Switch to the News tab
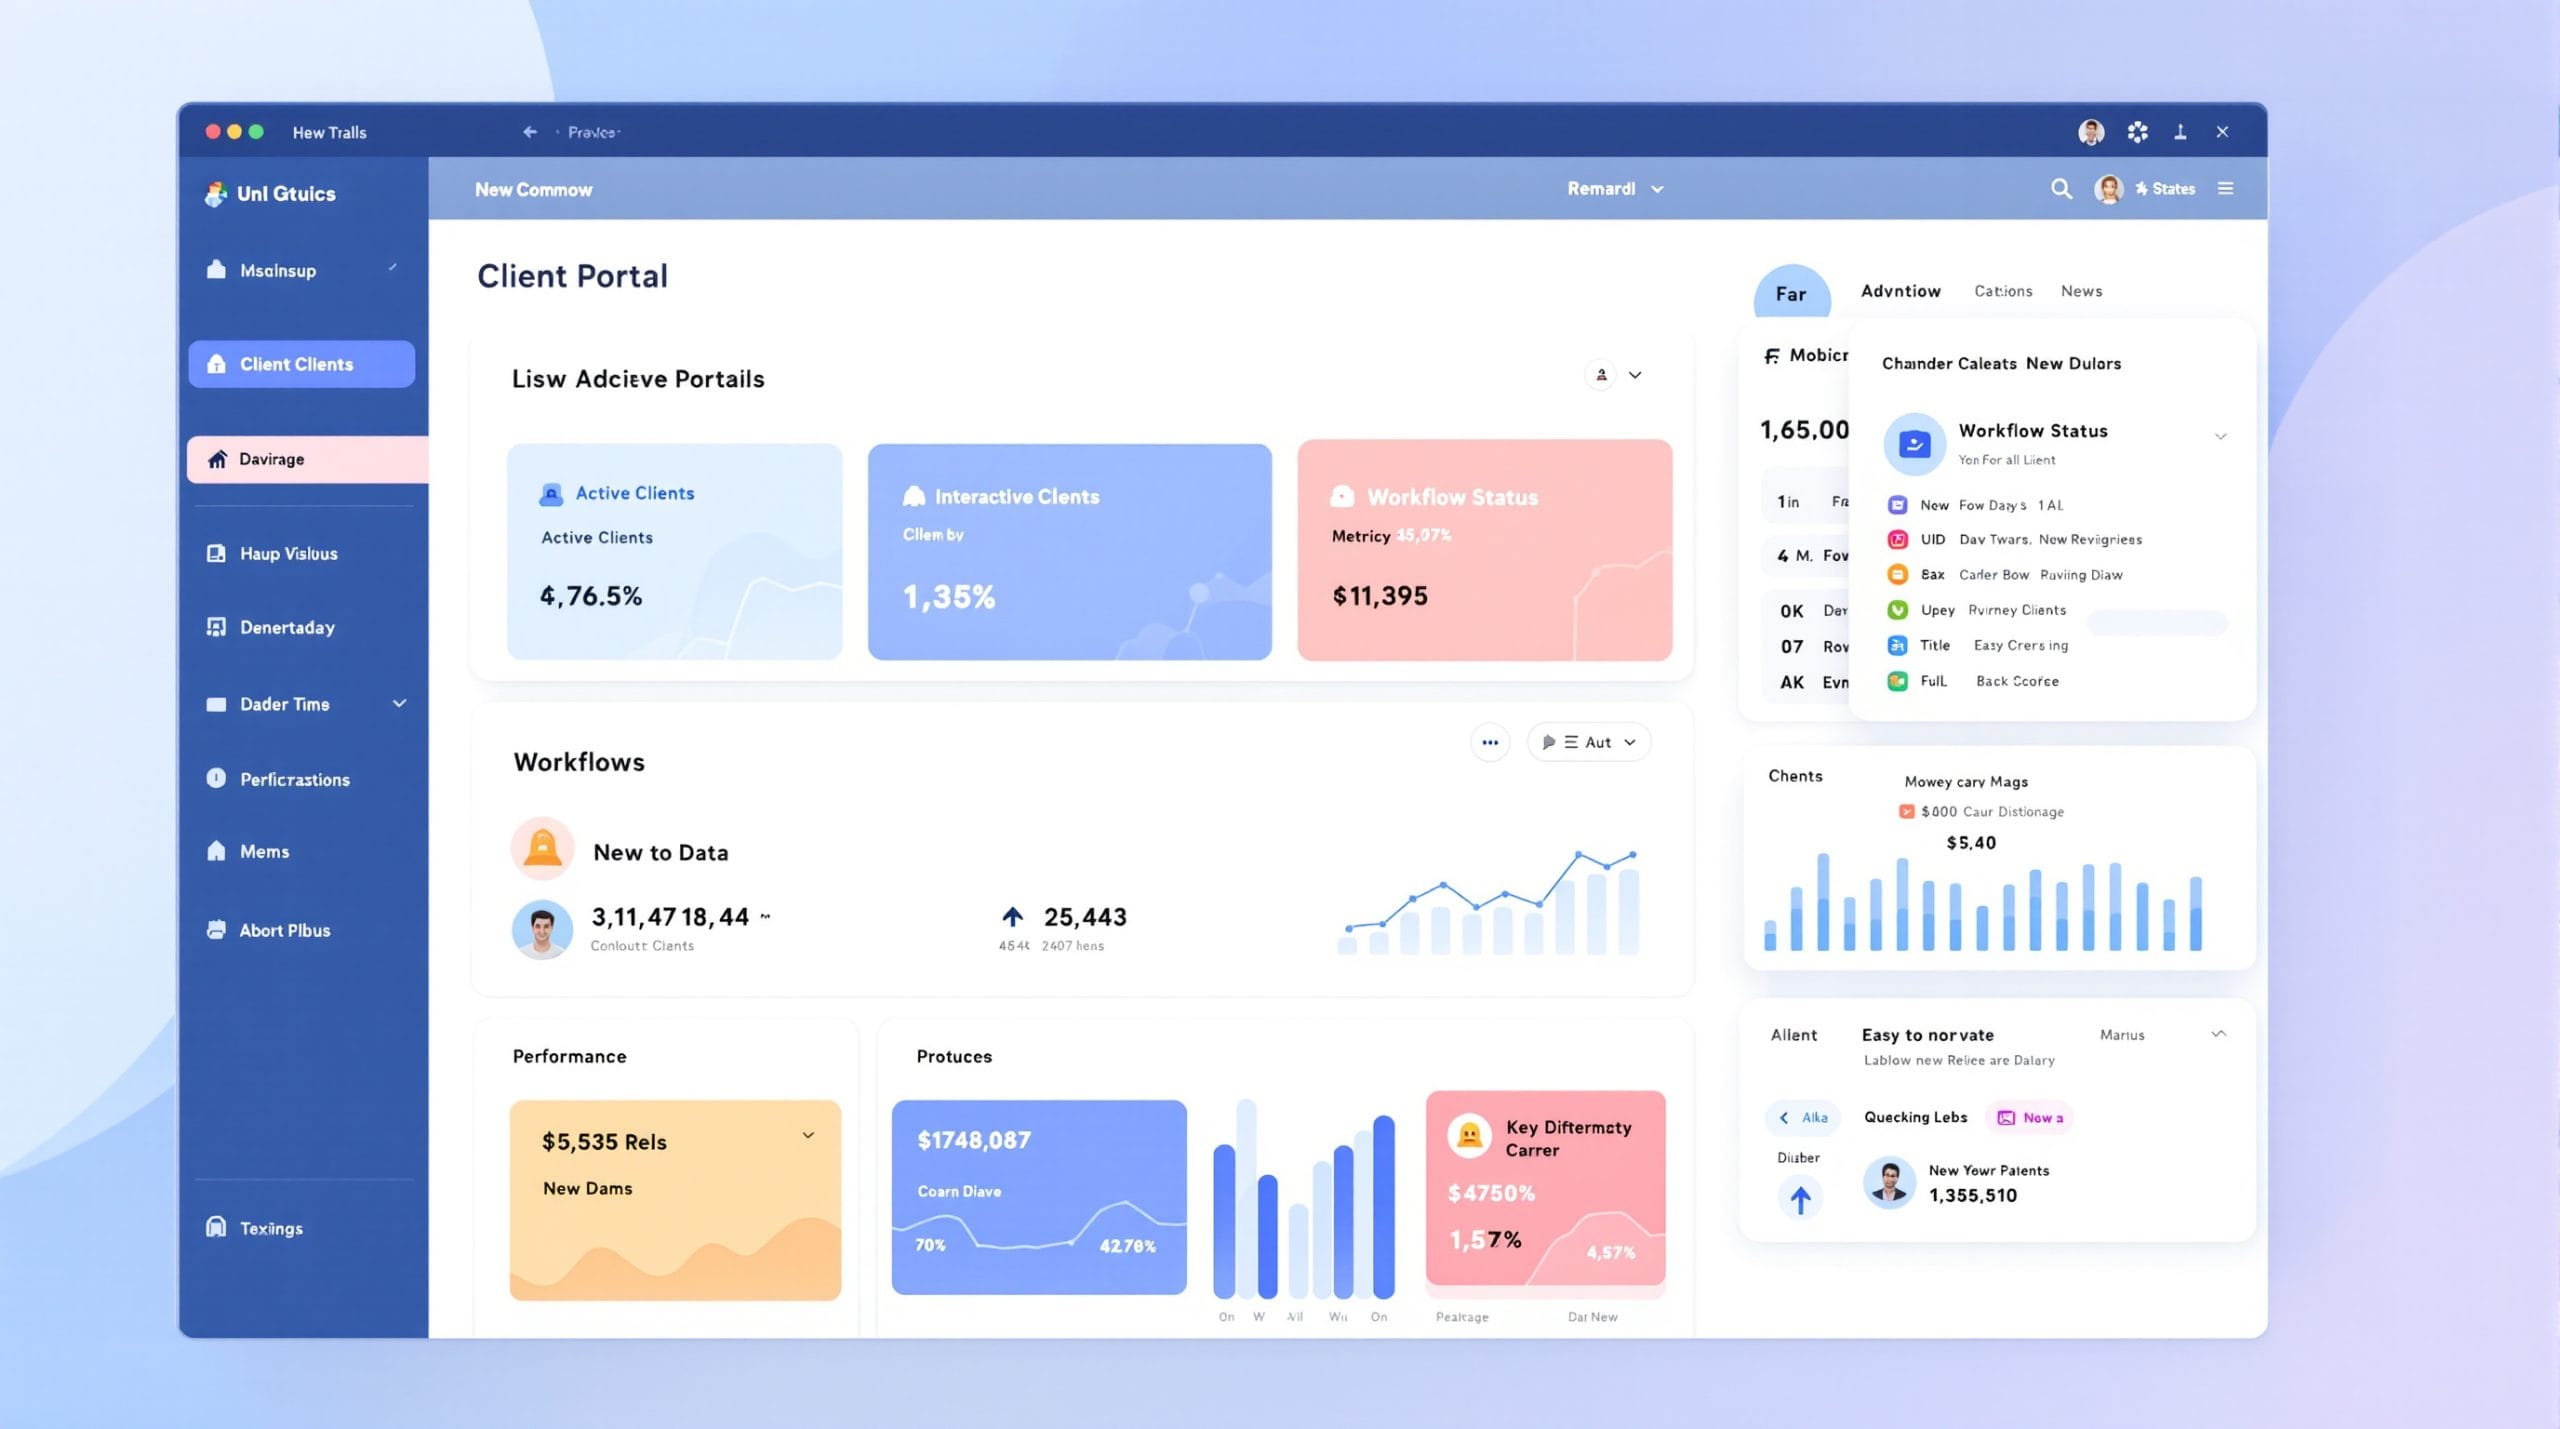 tap(2082, 291)
